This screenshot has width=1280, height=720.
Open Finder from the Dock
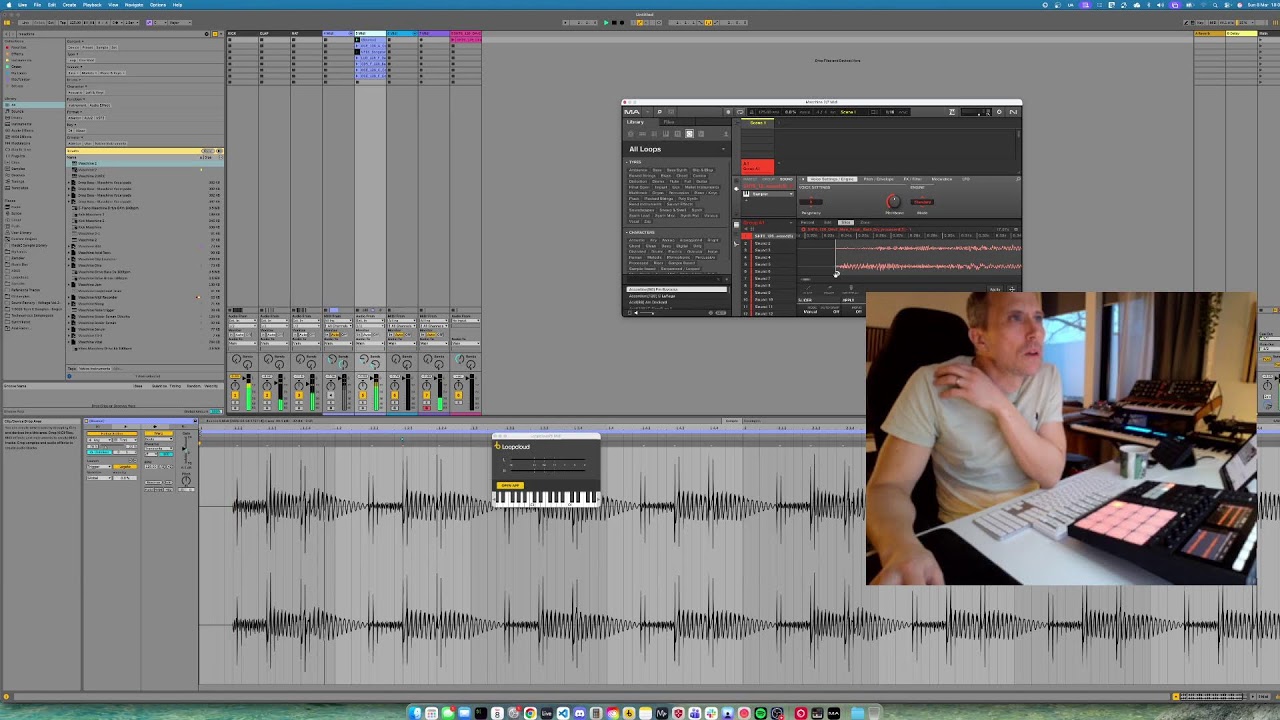(x=415, y=713)
